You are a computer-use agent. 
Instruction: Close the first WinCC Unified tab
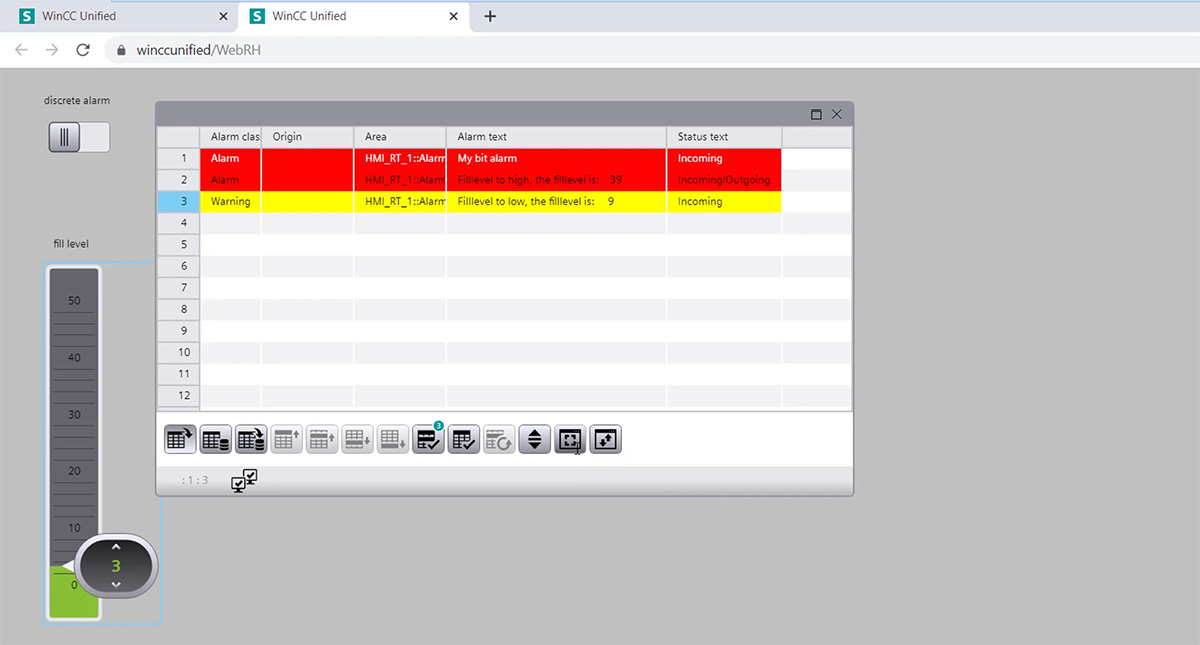(x=224, y=16)
